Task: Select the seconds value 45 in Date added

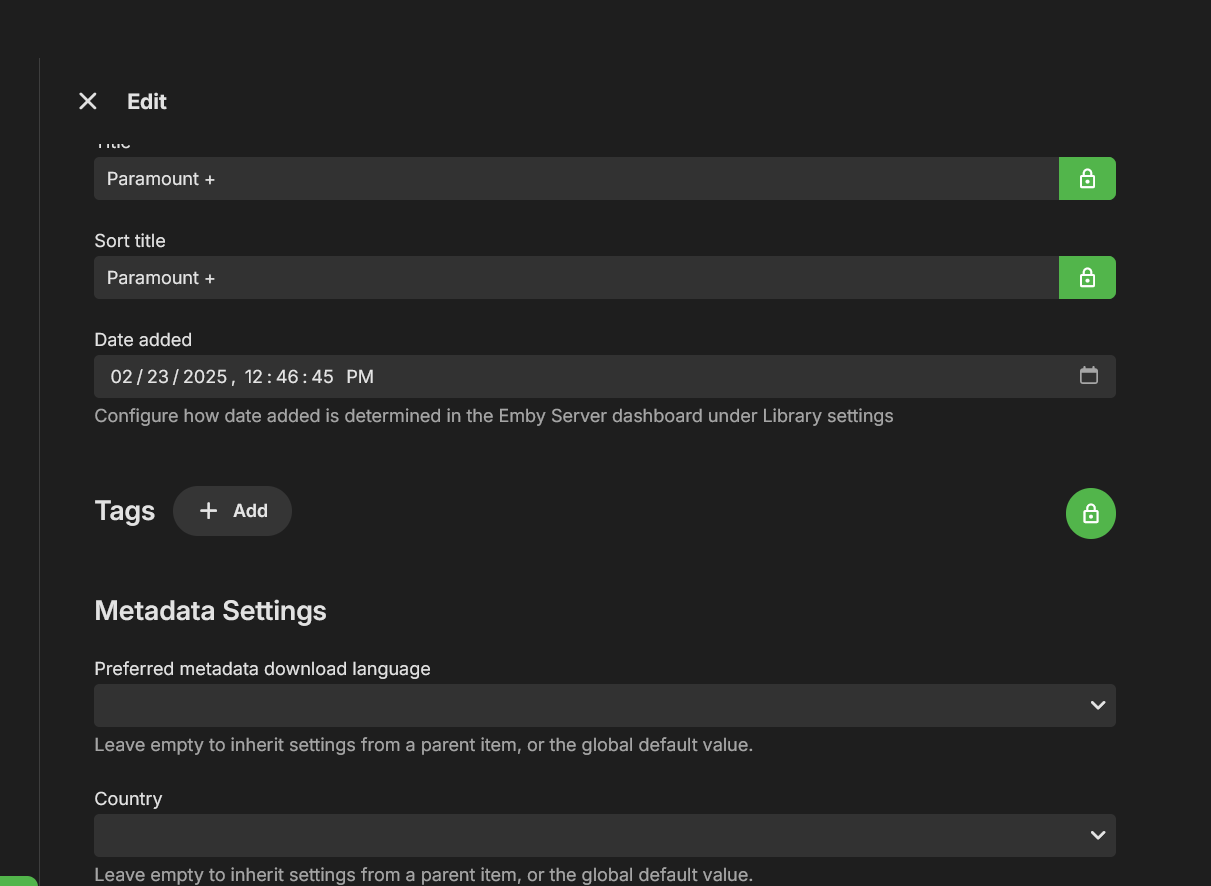Action: click(322, 377)
